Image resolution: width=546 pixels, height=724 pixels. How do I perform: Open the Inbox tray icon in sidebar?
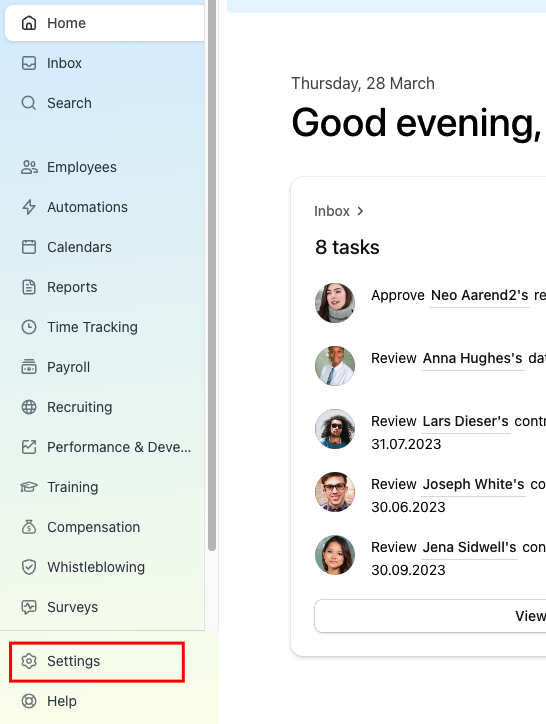(x=29, y=63)
